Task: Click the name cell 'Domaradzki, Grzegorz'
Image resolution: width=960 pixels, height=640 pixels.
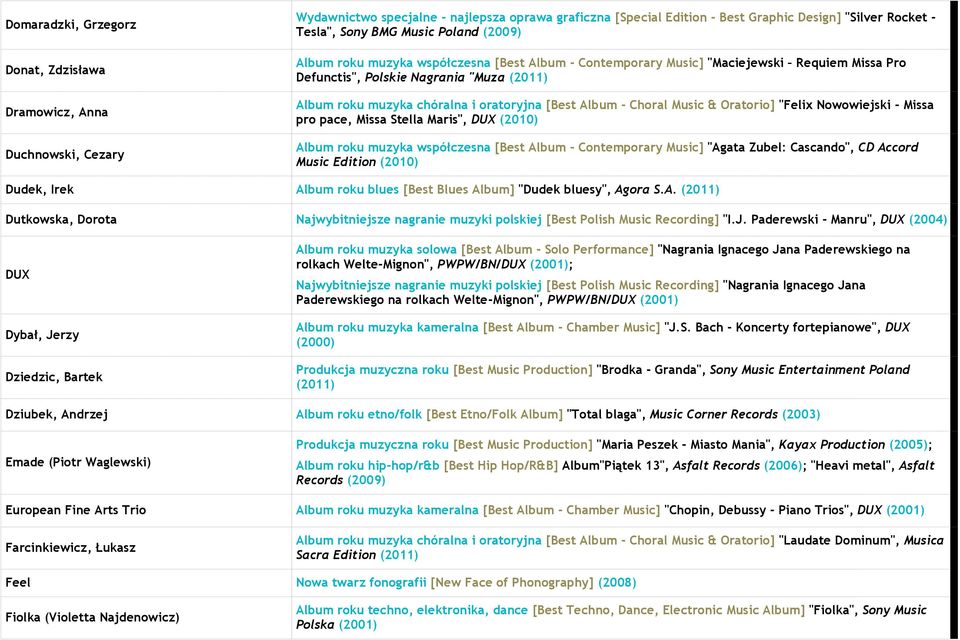Action: pyautogui.click(x=146, y=24)
